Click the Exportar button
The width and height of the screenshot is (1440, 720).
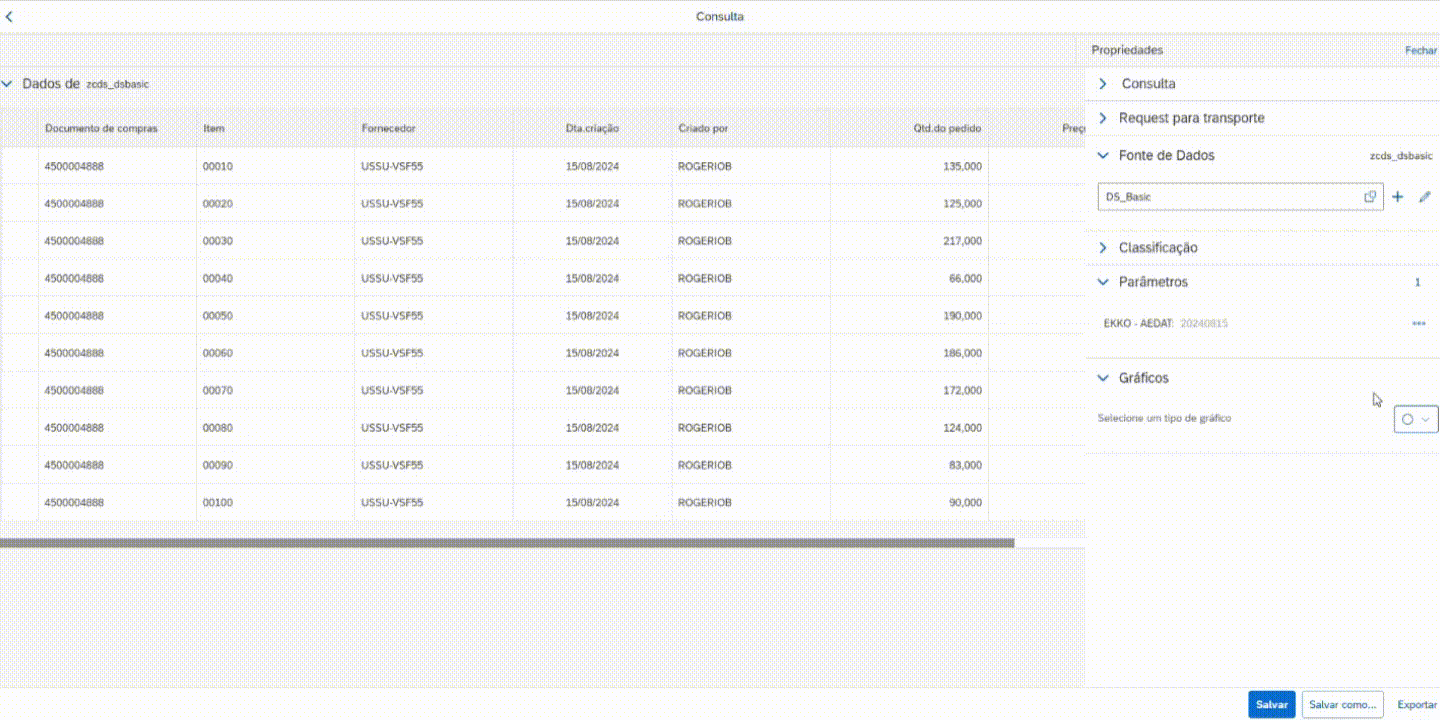click(x=1416, y=705)
